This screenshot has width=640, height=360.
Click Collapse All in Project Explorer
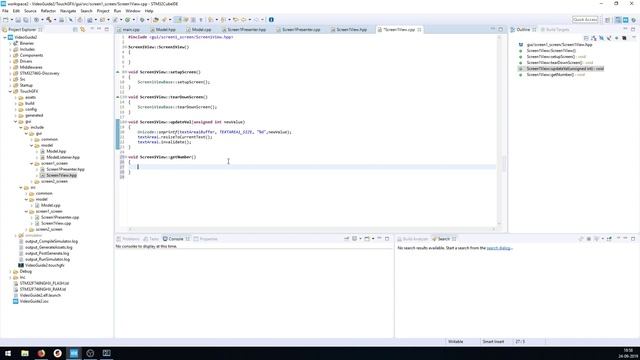(x=75, y=29)
